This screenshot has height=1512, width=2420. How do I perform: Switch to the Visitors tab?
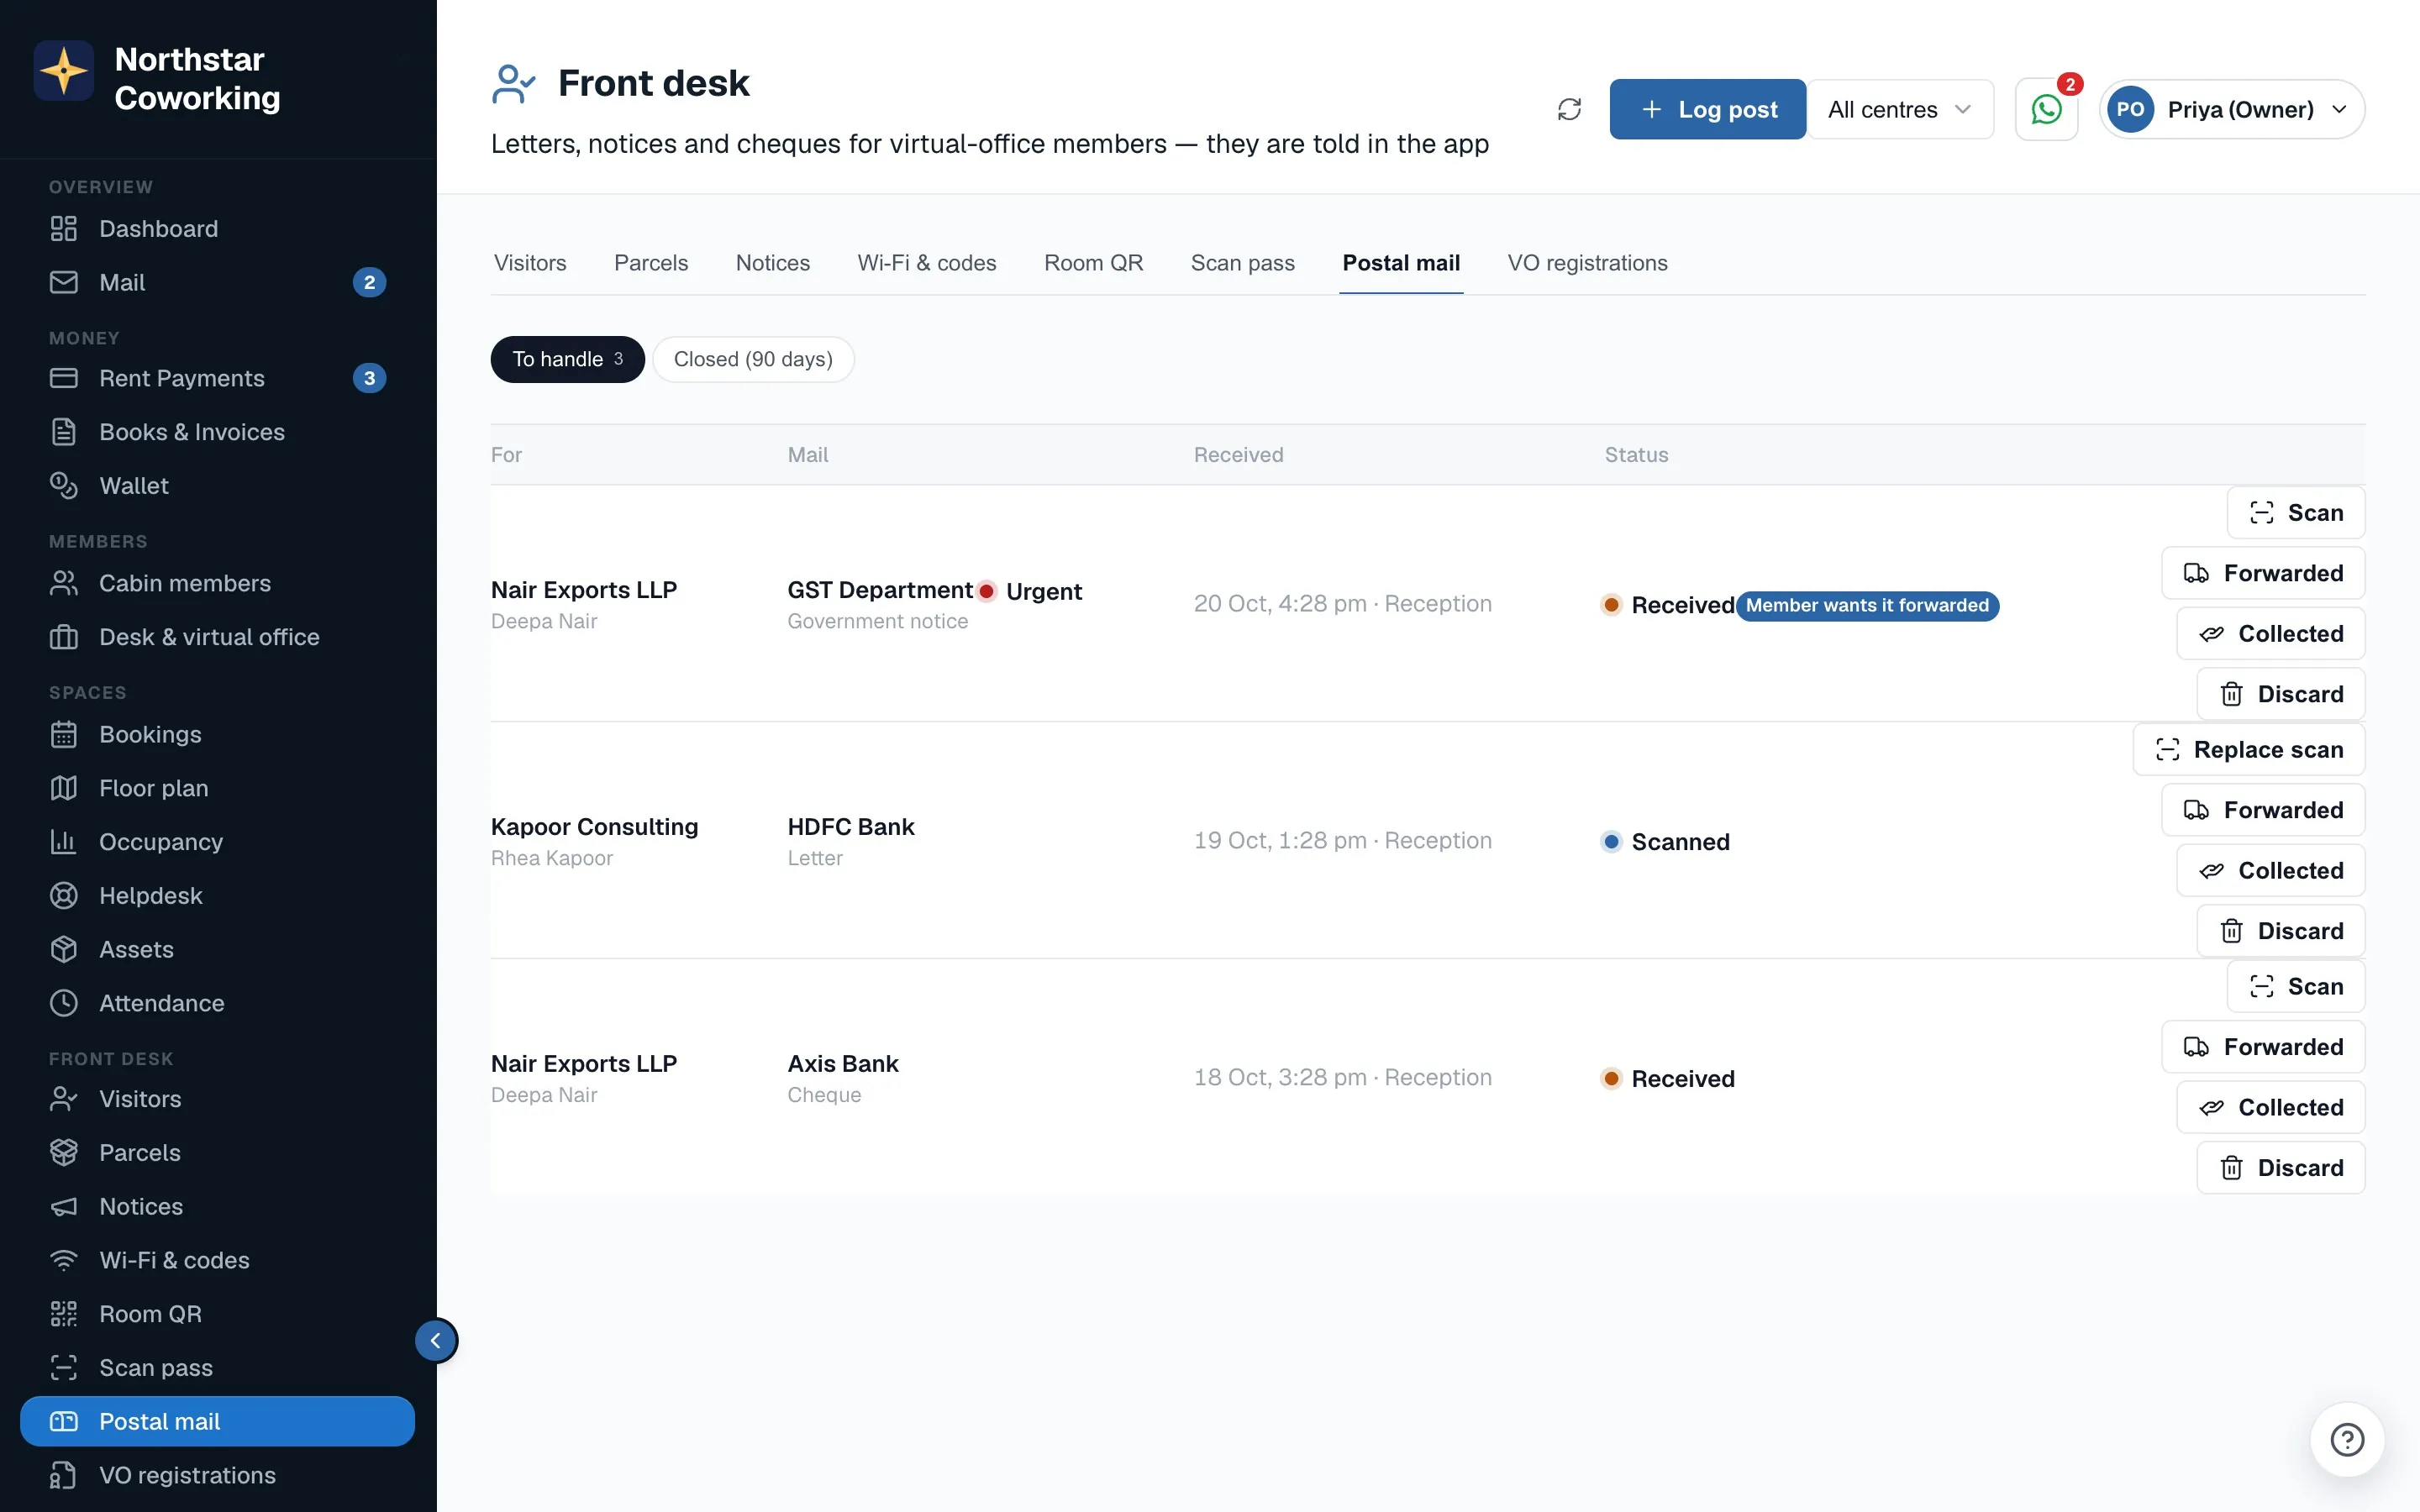point(530,263)
